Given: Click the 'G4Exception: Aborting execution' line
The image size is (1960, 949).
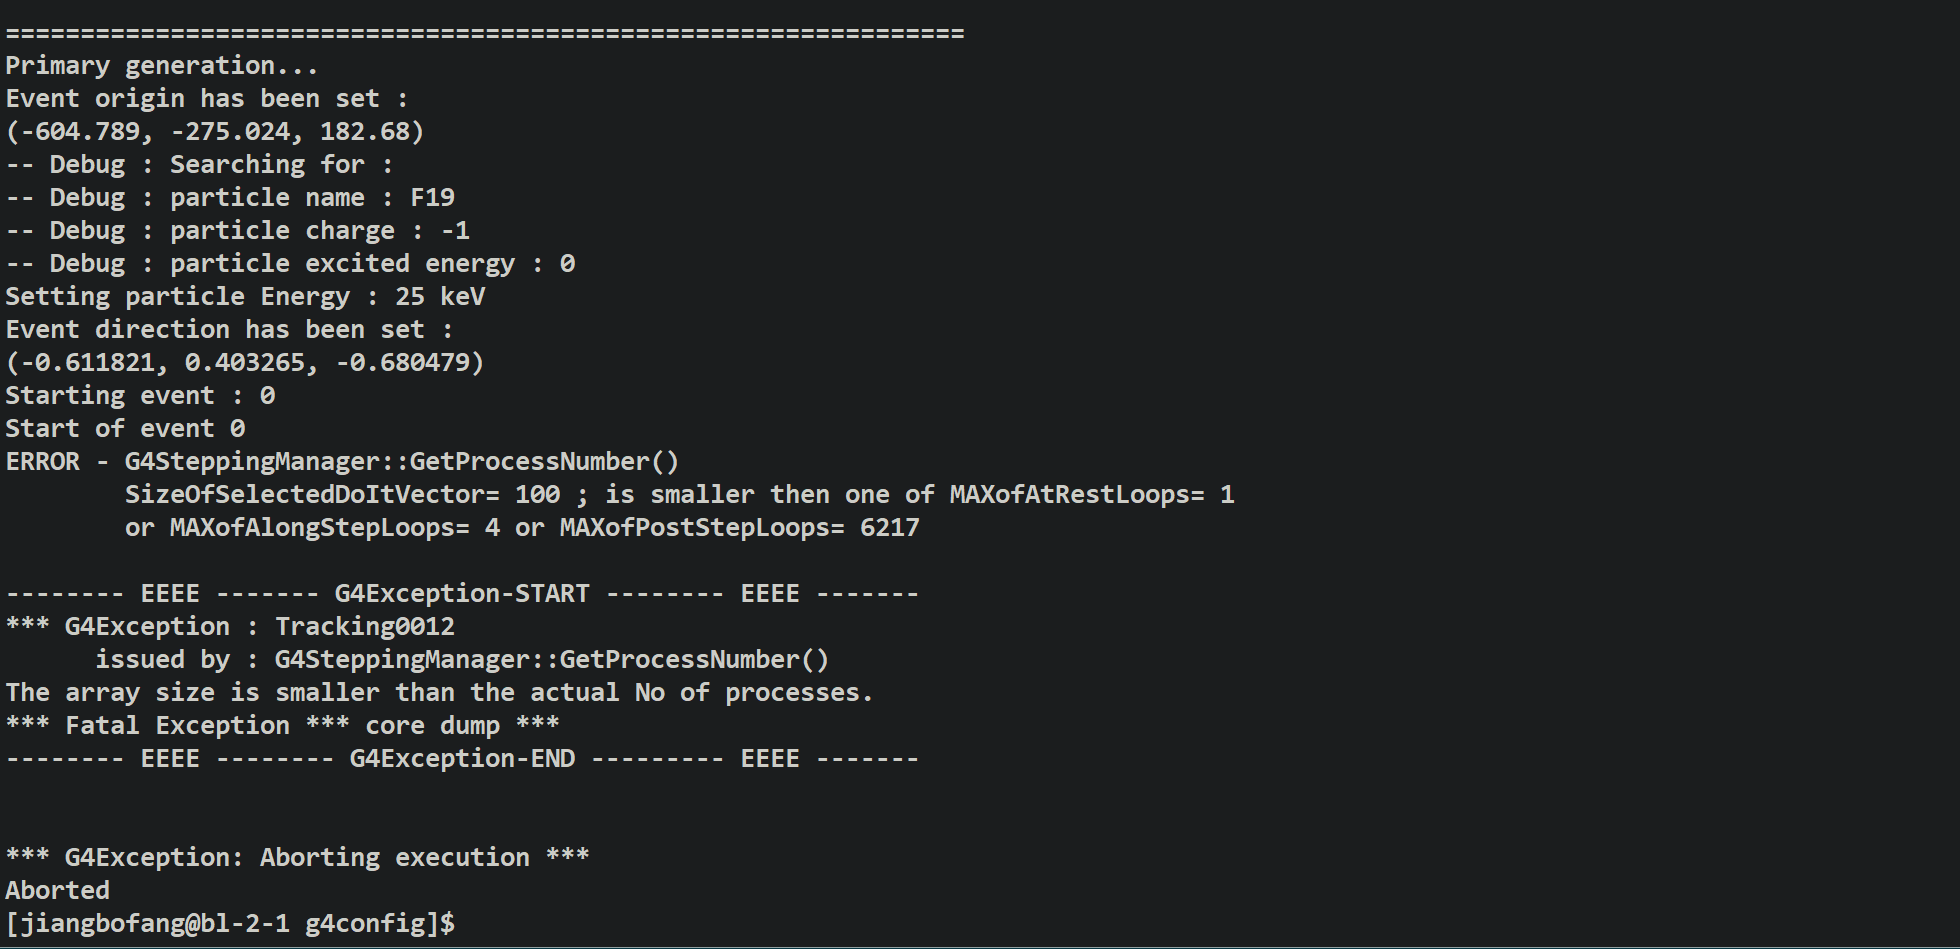Looking at the screenshot, I should point(297,857).
